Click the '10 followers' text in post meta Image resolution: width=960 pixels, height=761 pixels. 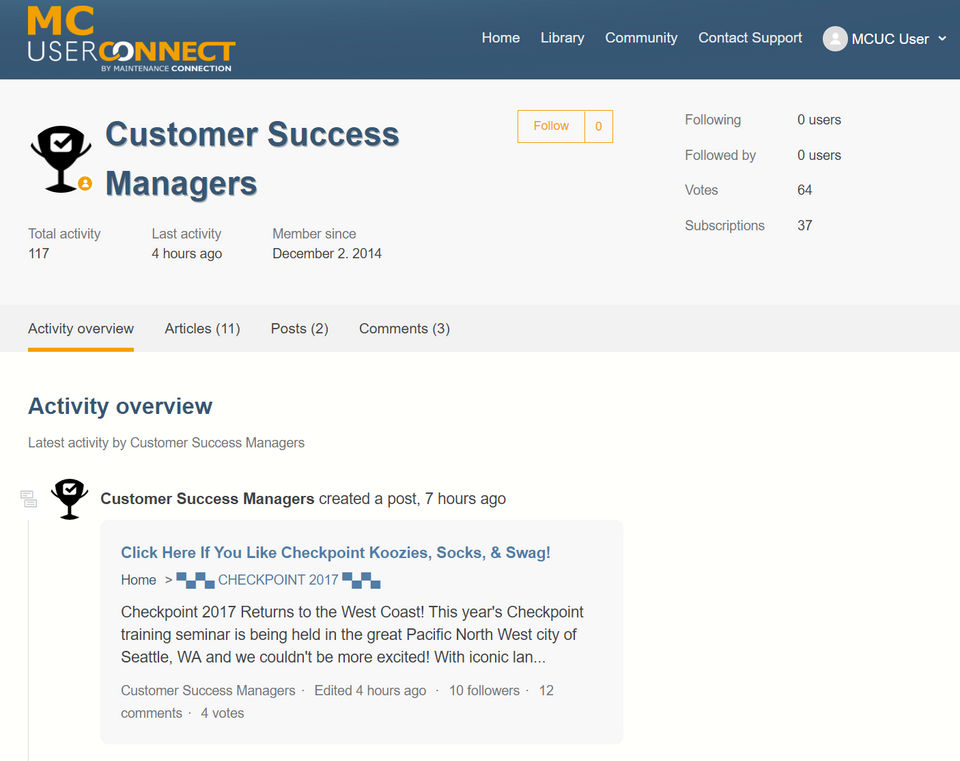[484, 691]
